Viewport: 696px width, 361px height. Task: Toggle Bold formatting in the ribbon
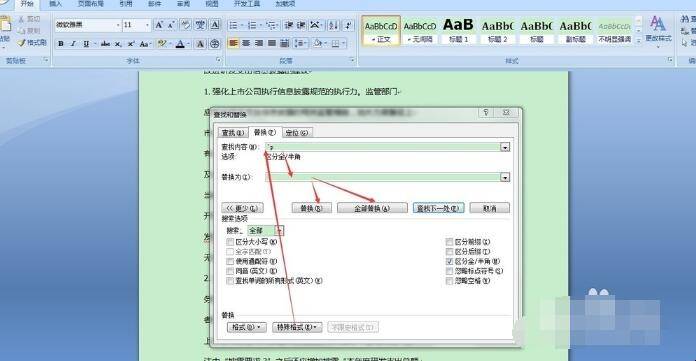(x=61, y=44)
